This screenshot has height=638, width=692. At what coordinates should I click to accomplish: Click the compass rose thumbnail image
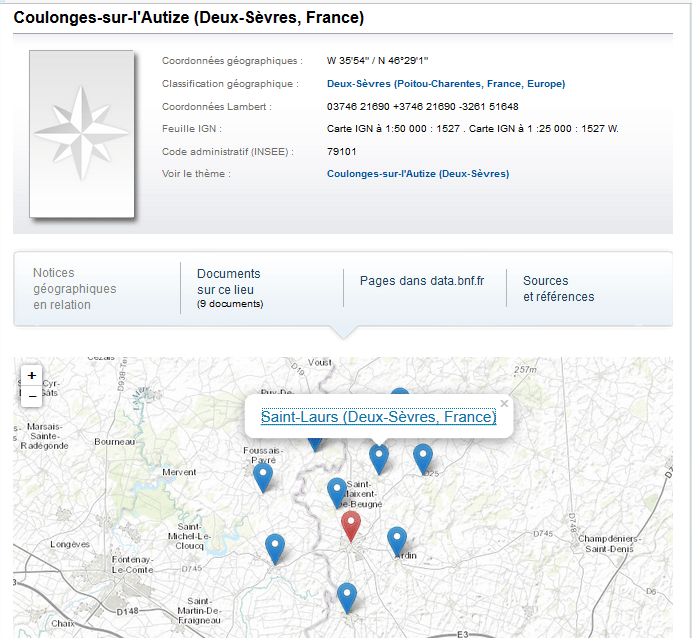(x=82, y=134)
